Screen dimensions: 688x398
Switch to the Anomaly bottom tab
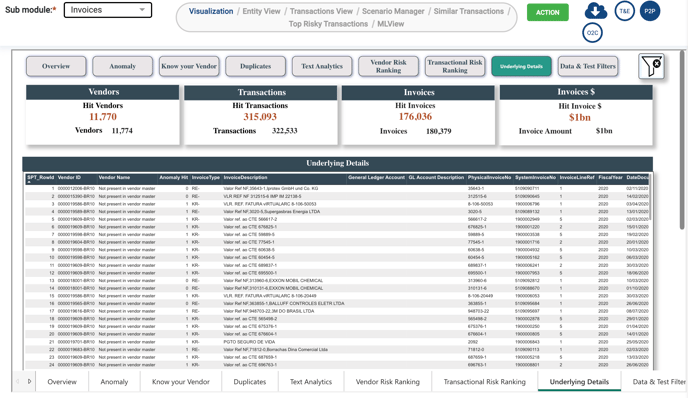pos(114,382)
